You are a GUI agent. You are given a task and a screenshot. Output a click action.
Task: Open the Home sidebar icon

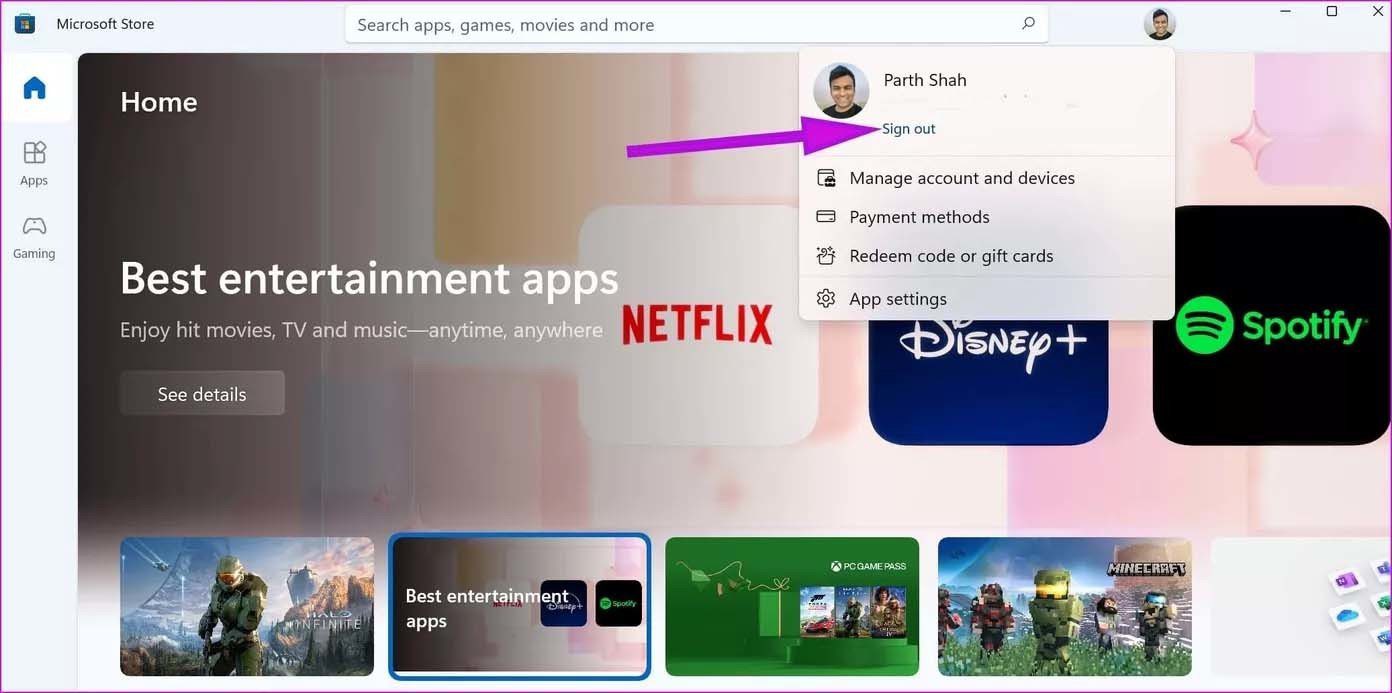(35, 88)
